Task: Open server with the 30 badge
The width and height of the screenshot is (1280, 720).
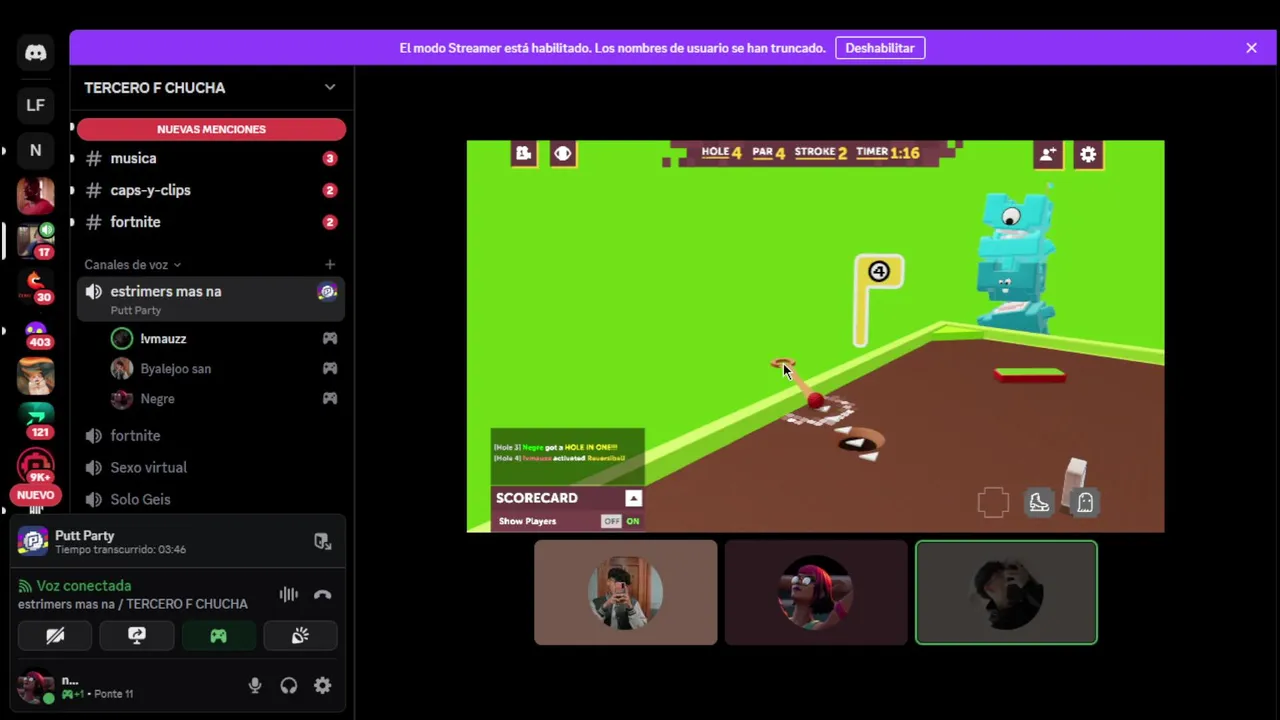Action: click(36, 287)
